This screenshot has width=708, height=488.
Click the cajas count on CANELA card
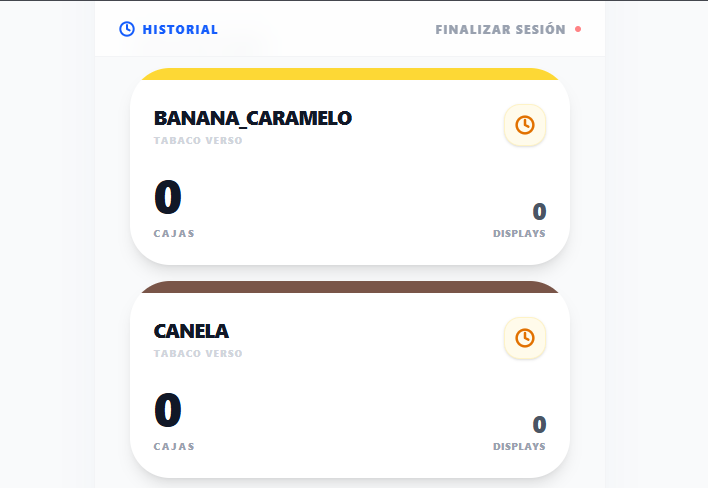168,410
